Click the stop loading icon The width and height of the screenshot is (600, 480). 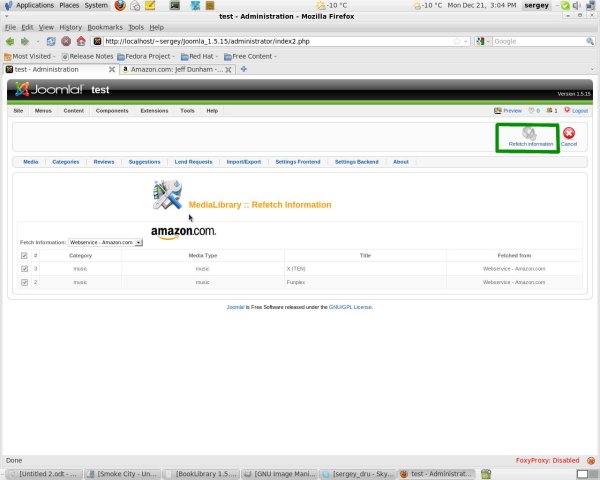(x=66, y=41)
